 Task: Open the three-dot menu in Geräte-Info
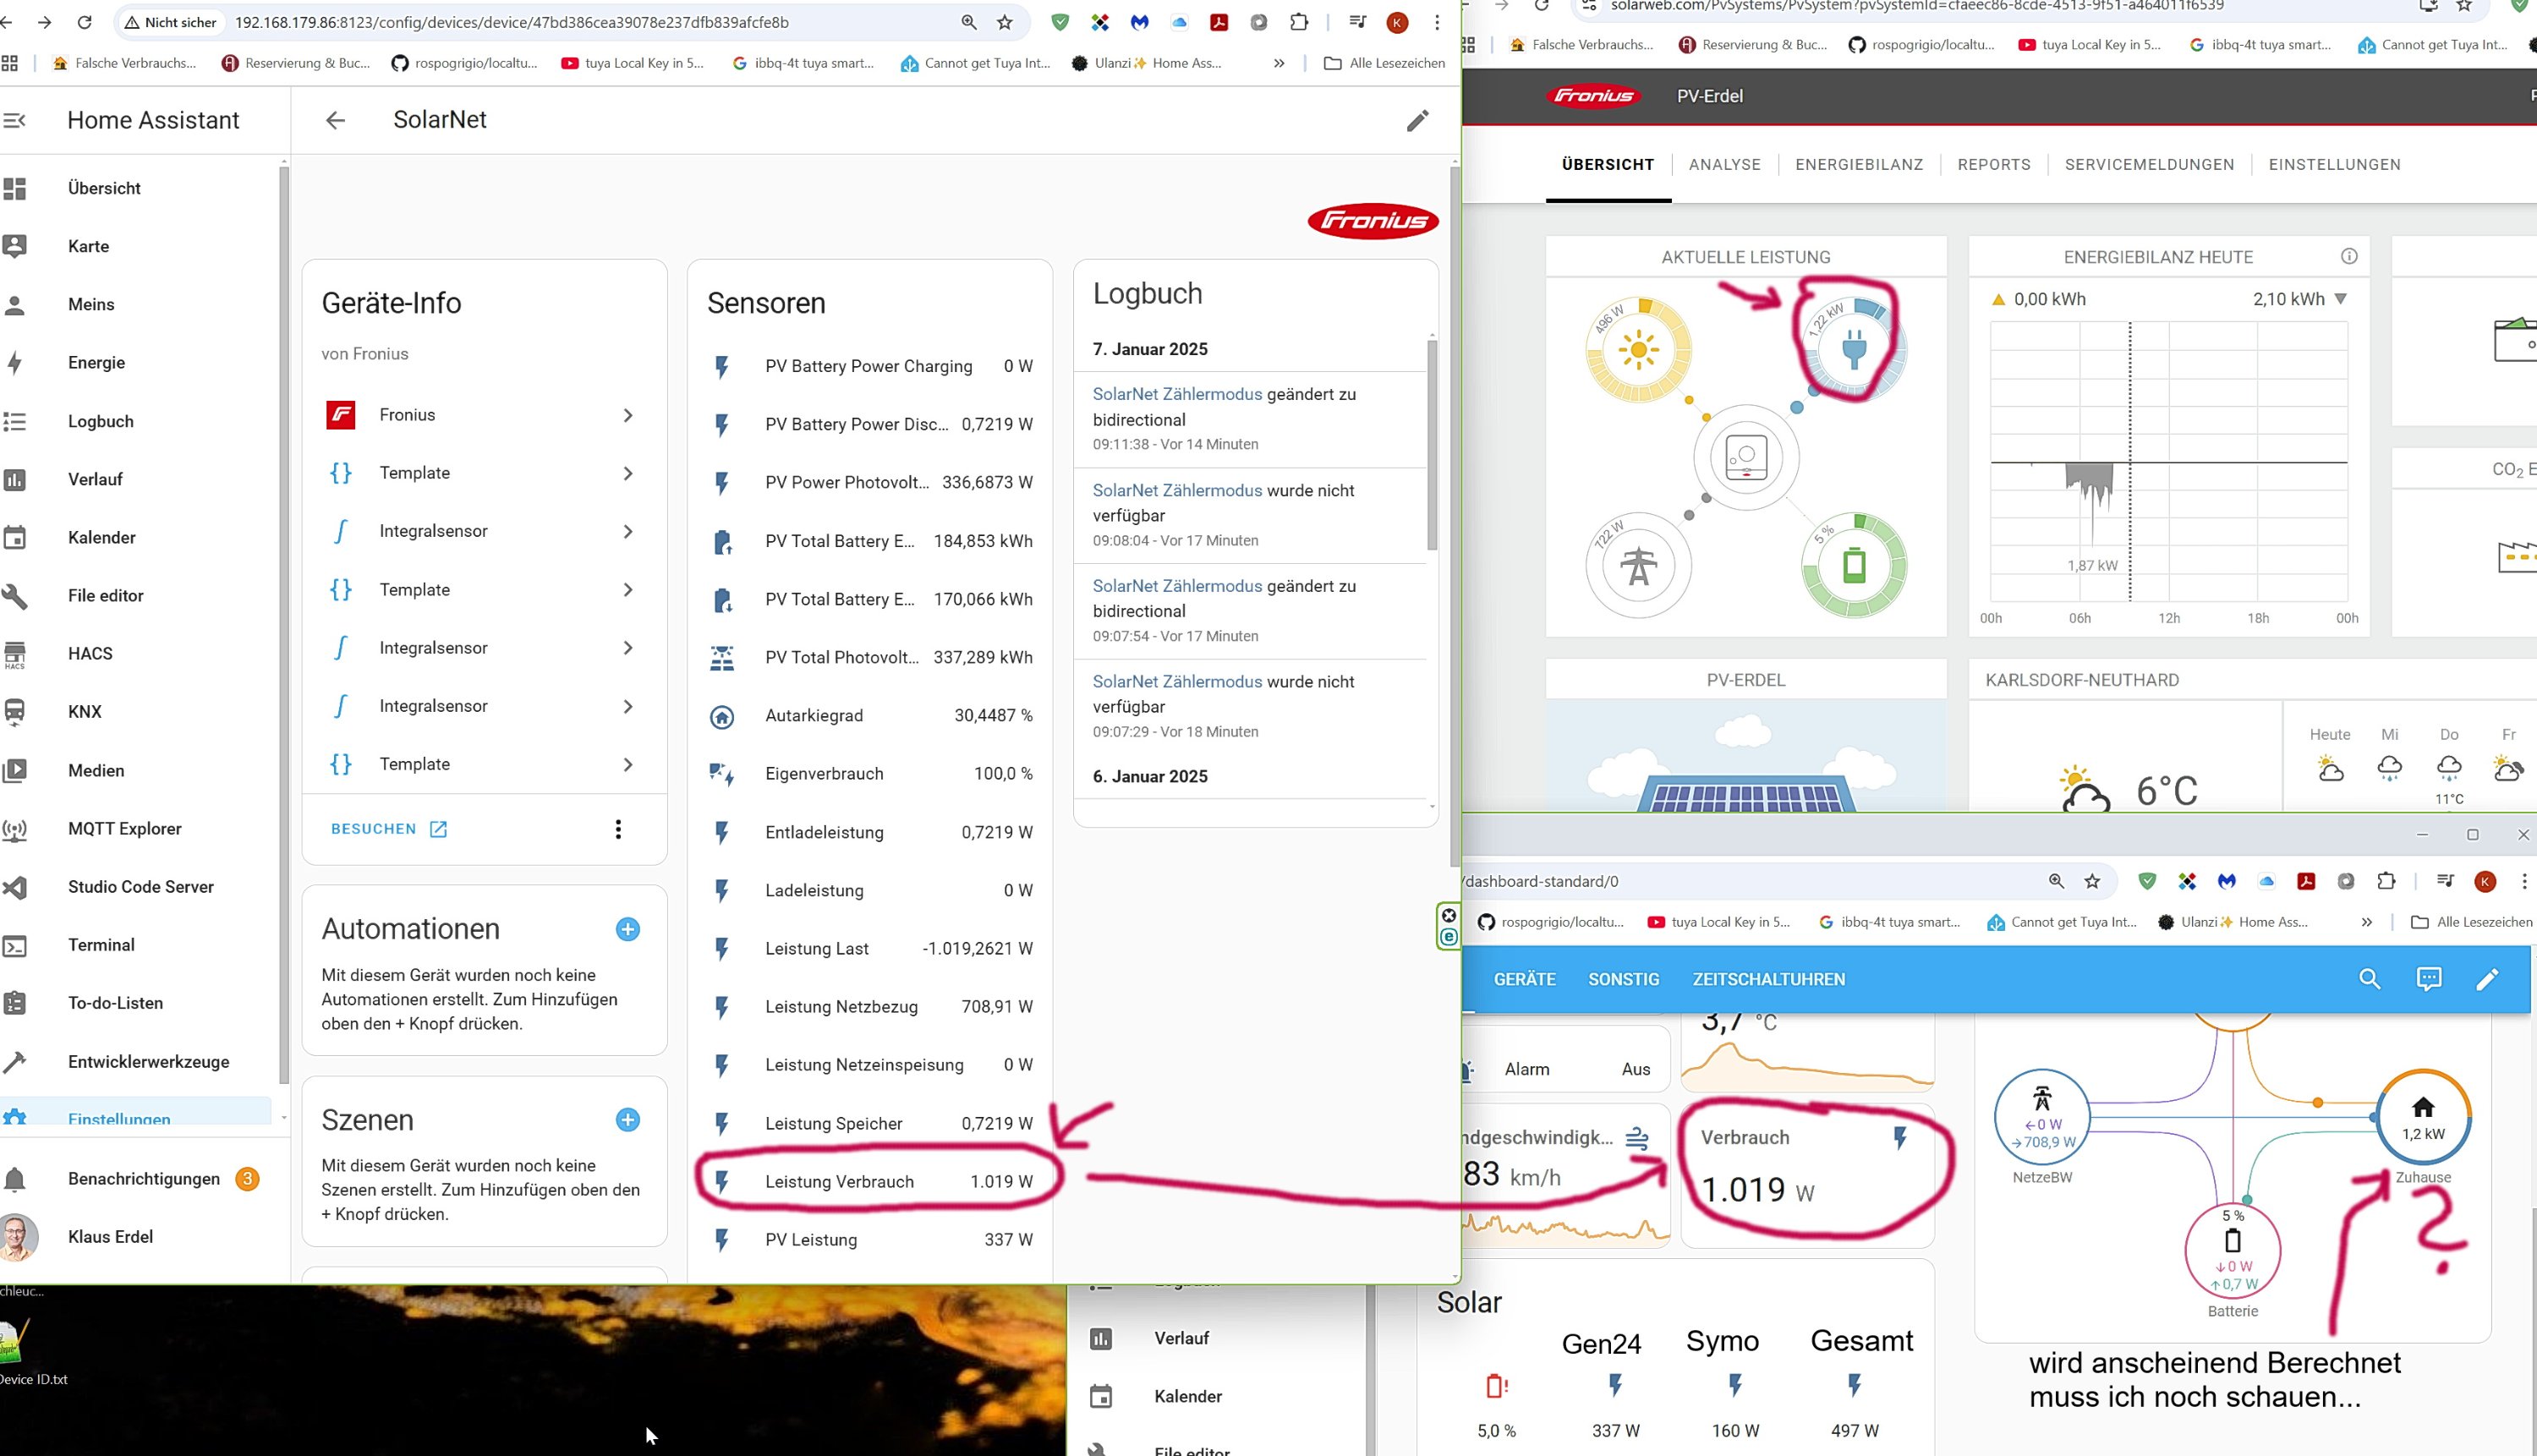pos(618,829)
